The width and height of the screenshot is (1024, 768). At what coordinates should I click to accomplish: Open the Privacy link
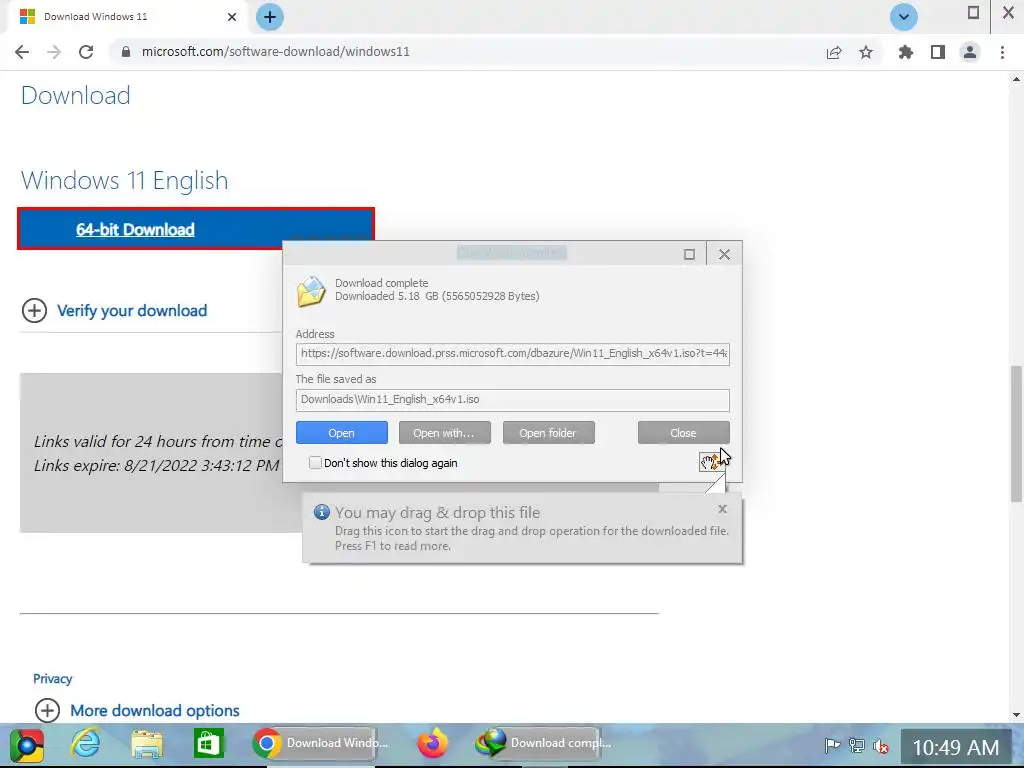tap(52, 679)
